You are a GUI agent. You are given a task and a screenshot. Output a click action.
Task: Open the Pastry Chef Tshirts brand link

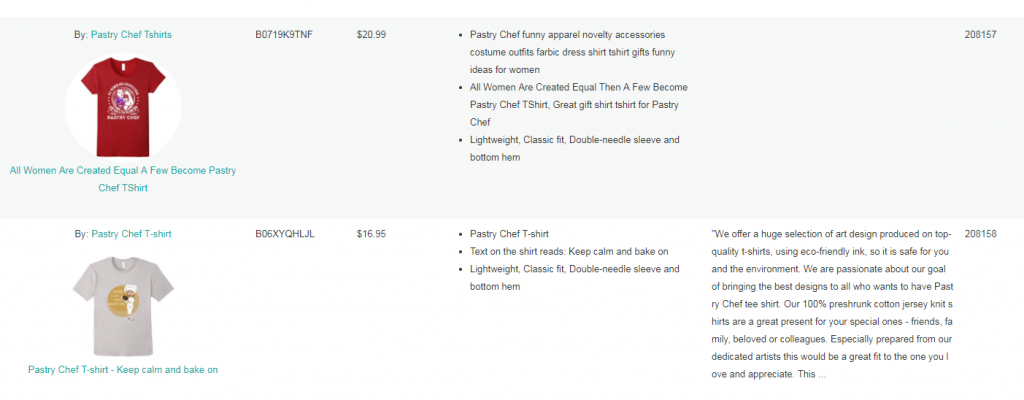click(131, 35)
